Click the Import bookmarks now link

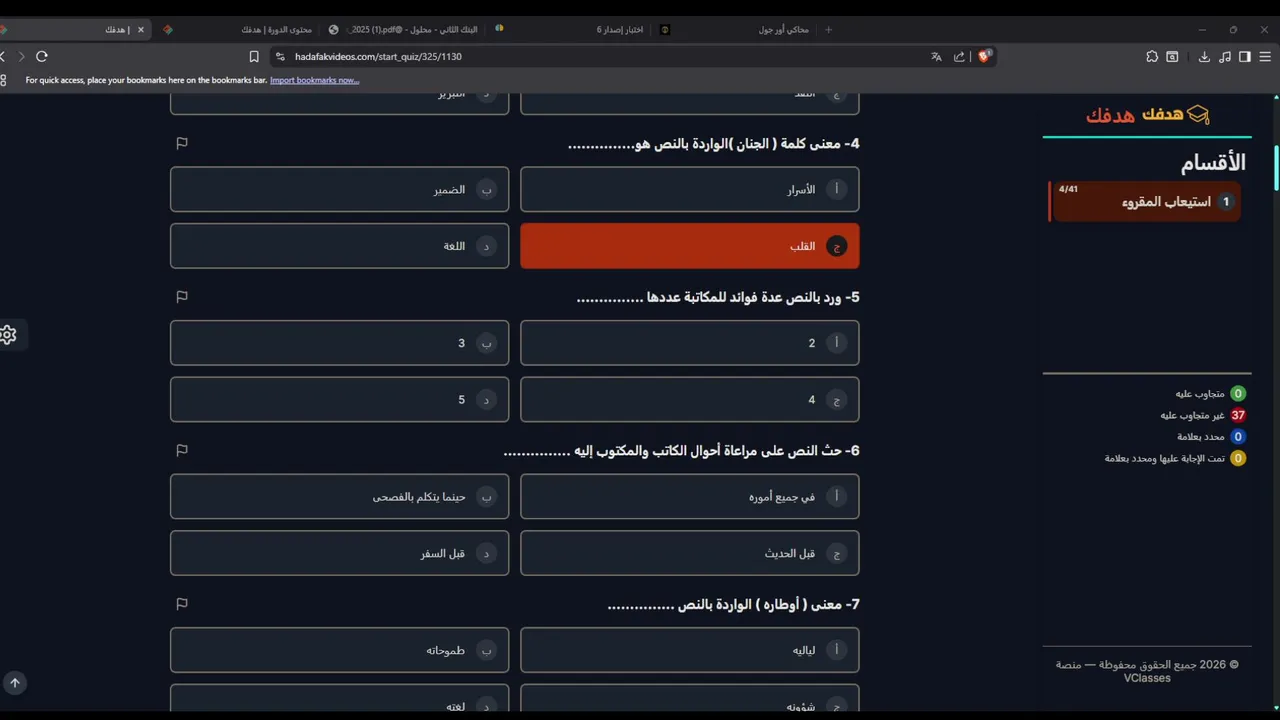(x=314, y=80)
